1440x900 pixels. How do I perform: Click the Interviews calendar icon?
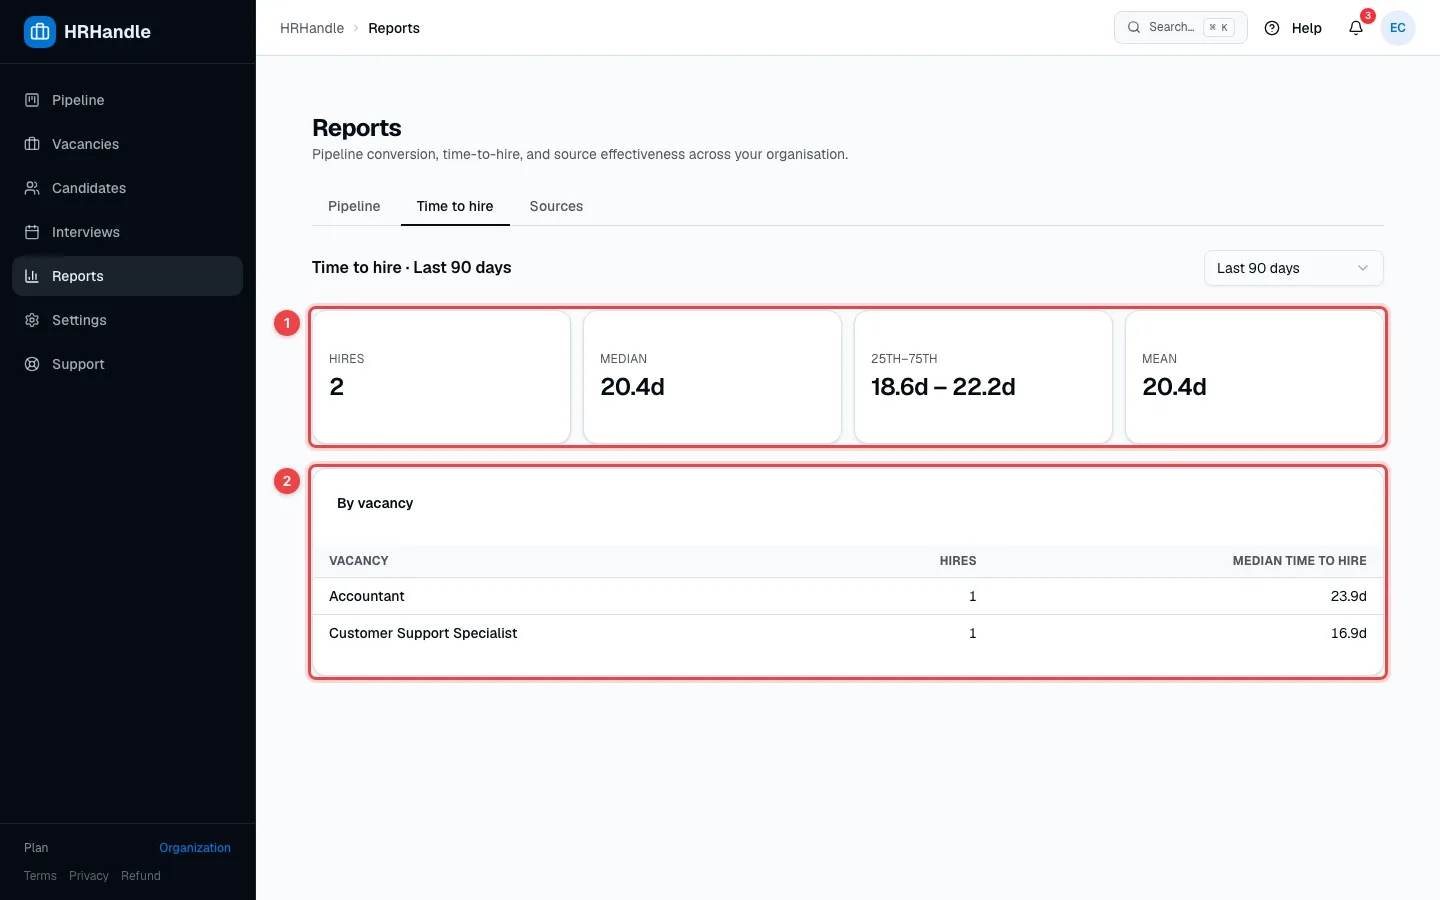point(32,232)
